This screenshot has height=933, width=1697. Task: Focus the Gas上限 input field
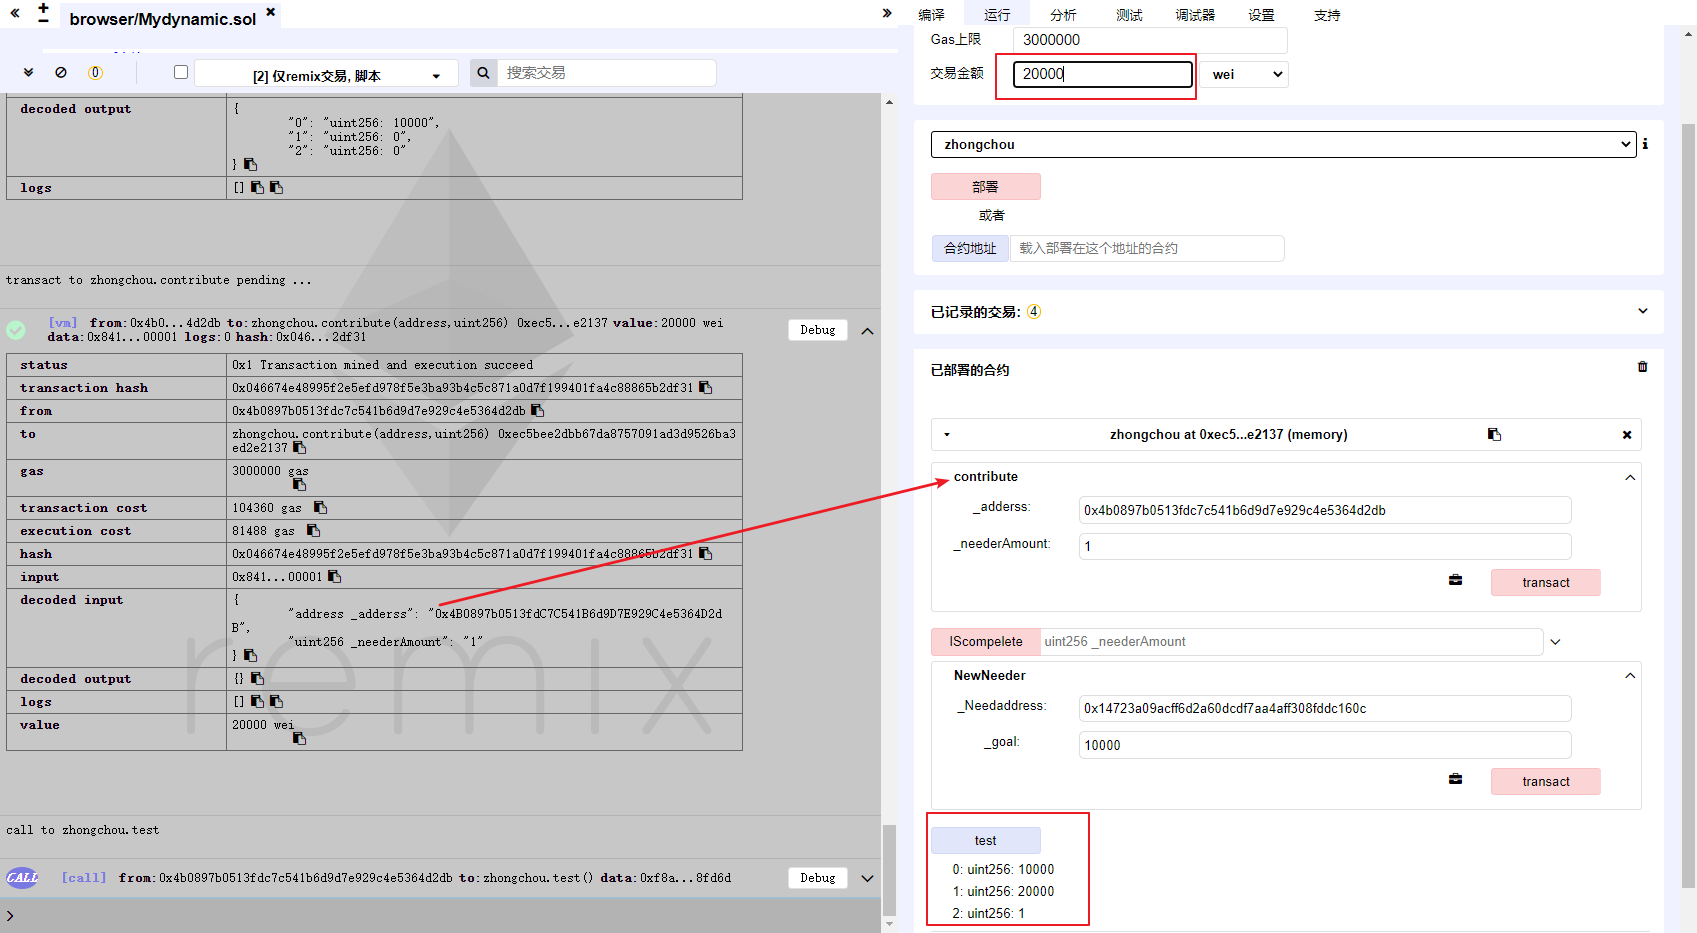click(1150, 40)
